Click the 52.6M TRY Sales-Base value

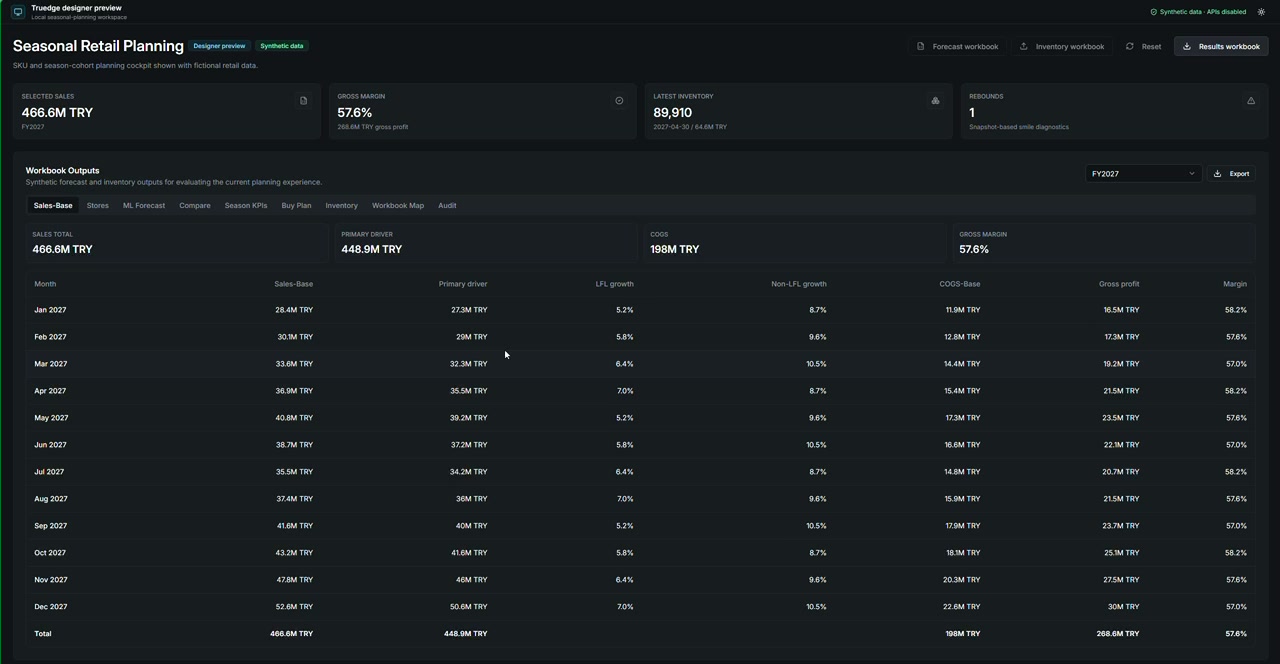(294, 607)
